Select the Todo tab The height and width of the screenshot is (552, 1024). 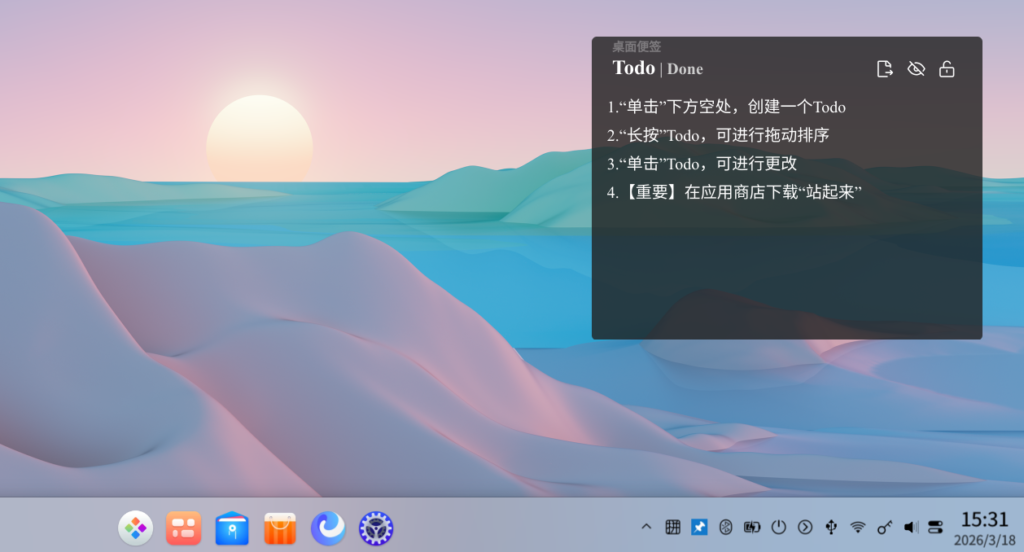click(x=633, y=68)
